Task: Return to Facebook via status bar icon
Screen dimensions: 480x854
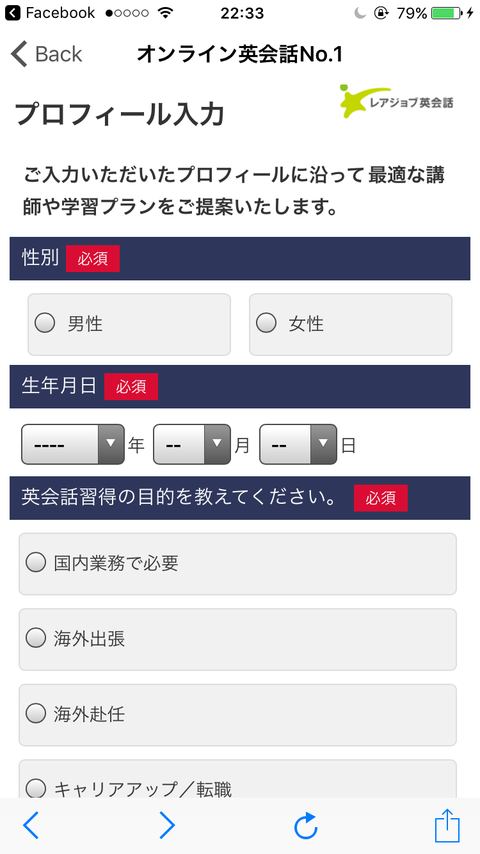Action: (10, 13)
